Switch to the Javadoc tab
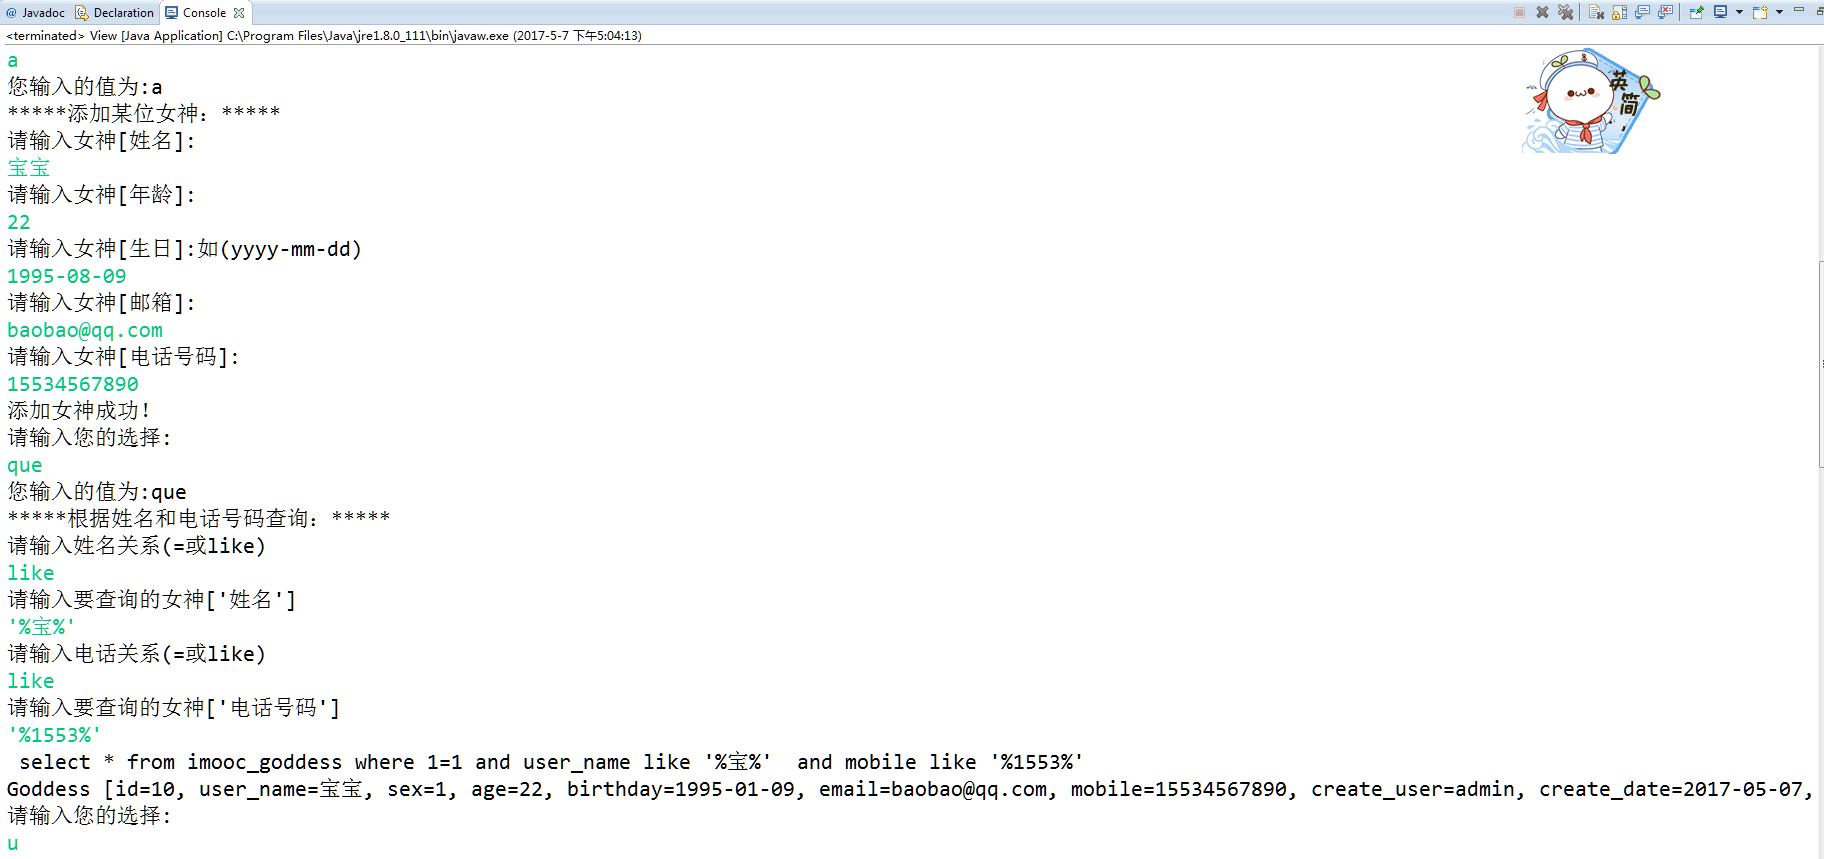 pyautogui.click(x=35, y=13)
